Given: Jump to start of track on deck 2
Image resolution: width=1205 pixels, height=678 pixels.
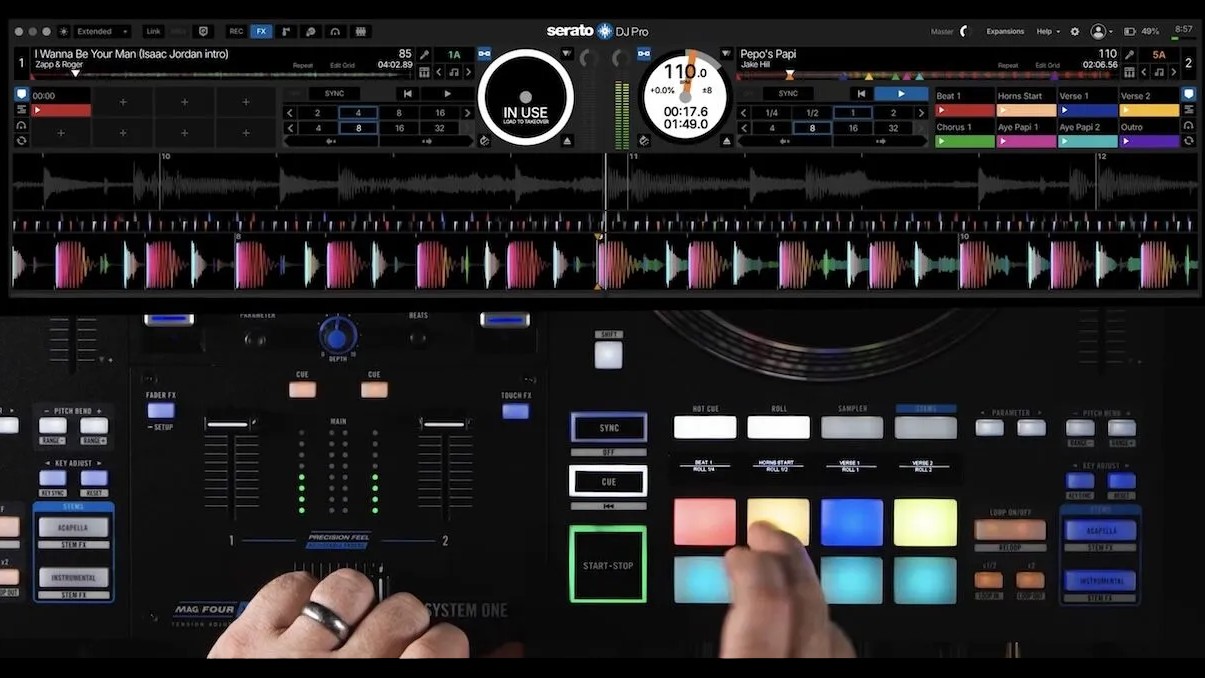Looking at the screenshot, I should [859, 94].
